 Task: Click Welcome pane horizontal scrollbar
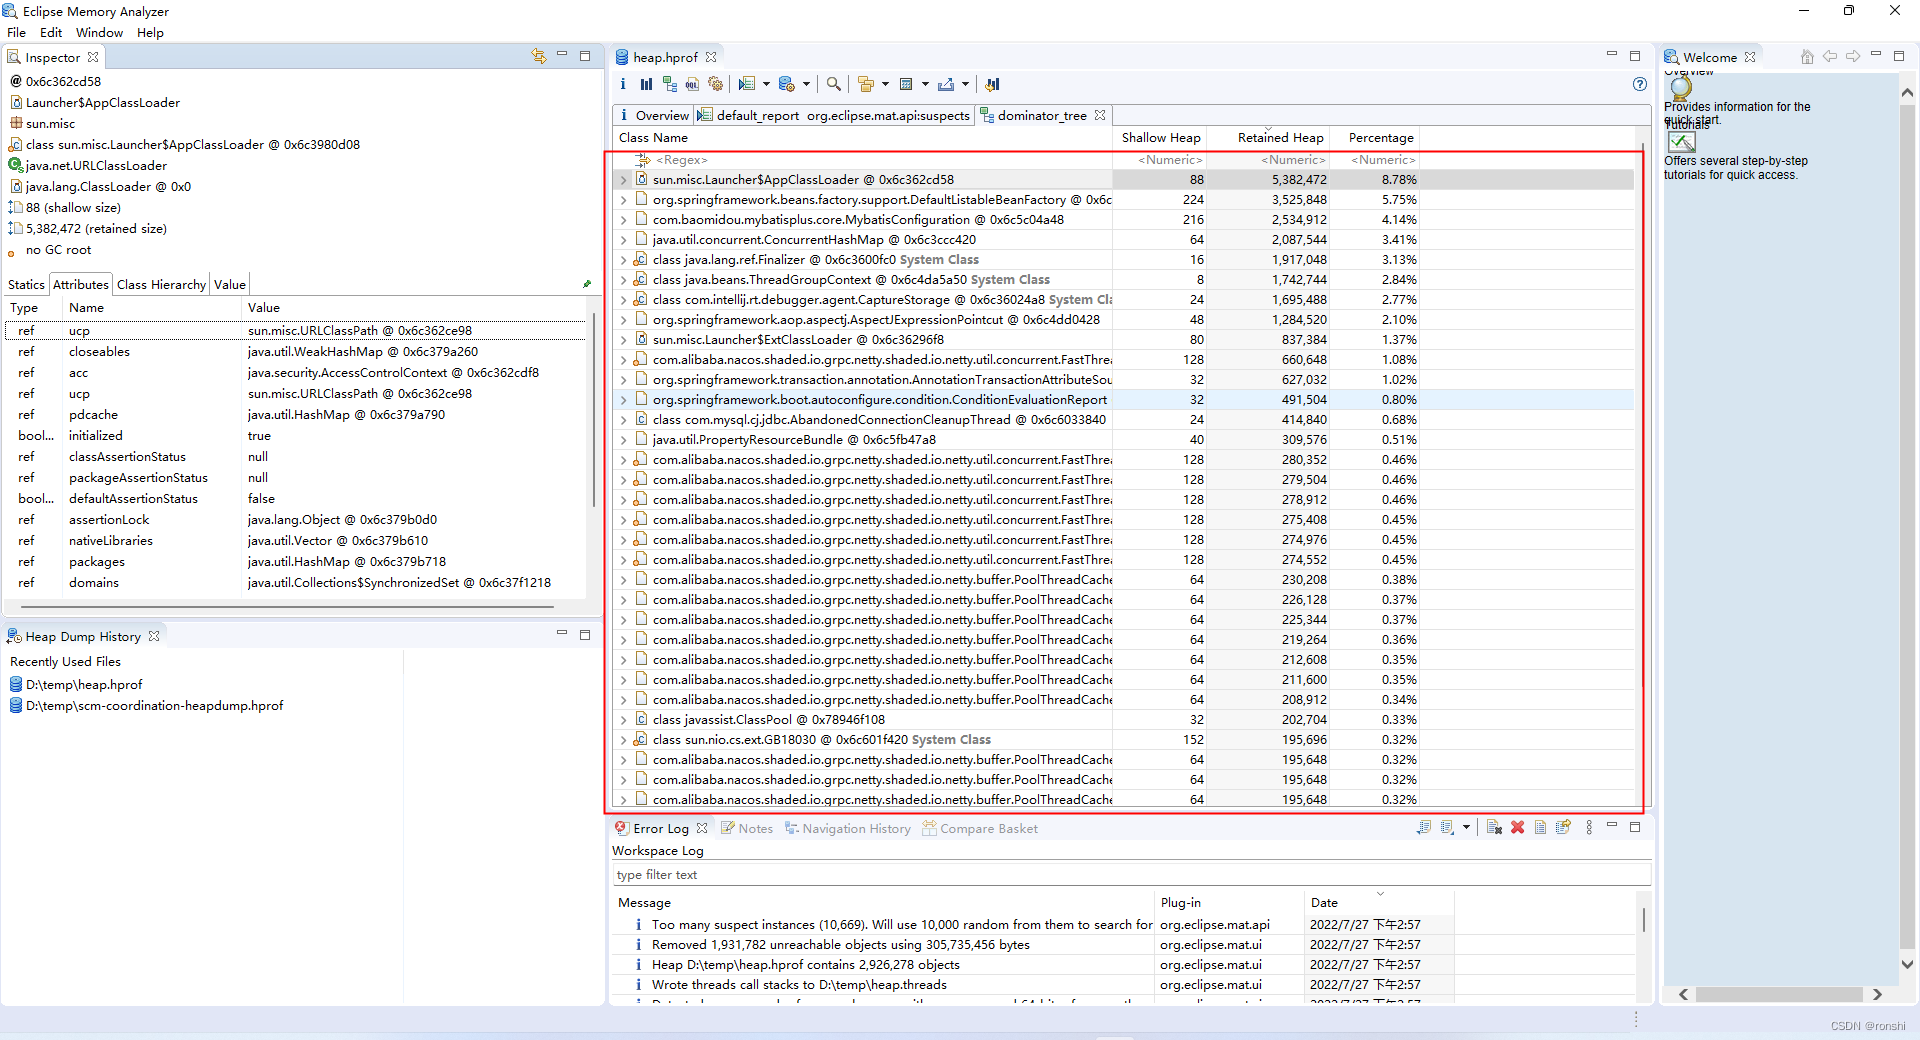1780,994
